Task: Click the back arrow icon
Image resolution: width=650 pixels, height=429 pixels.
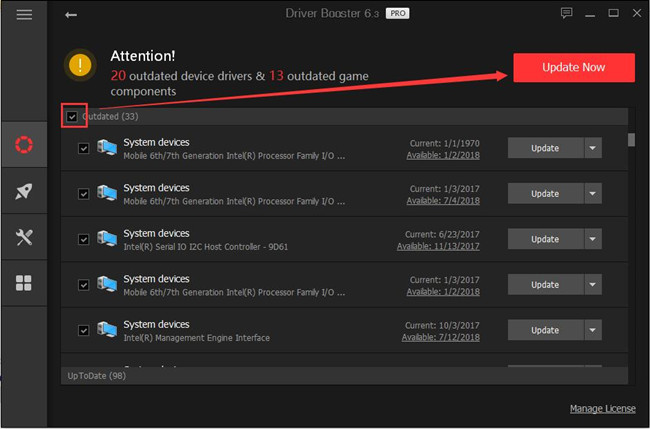Action: click(x=70, y=15)
